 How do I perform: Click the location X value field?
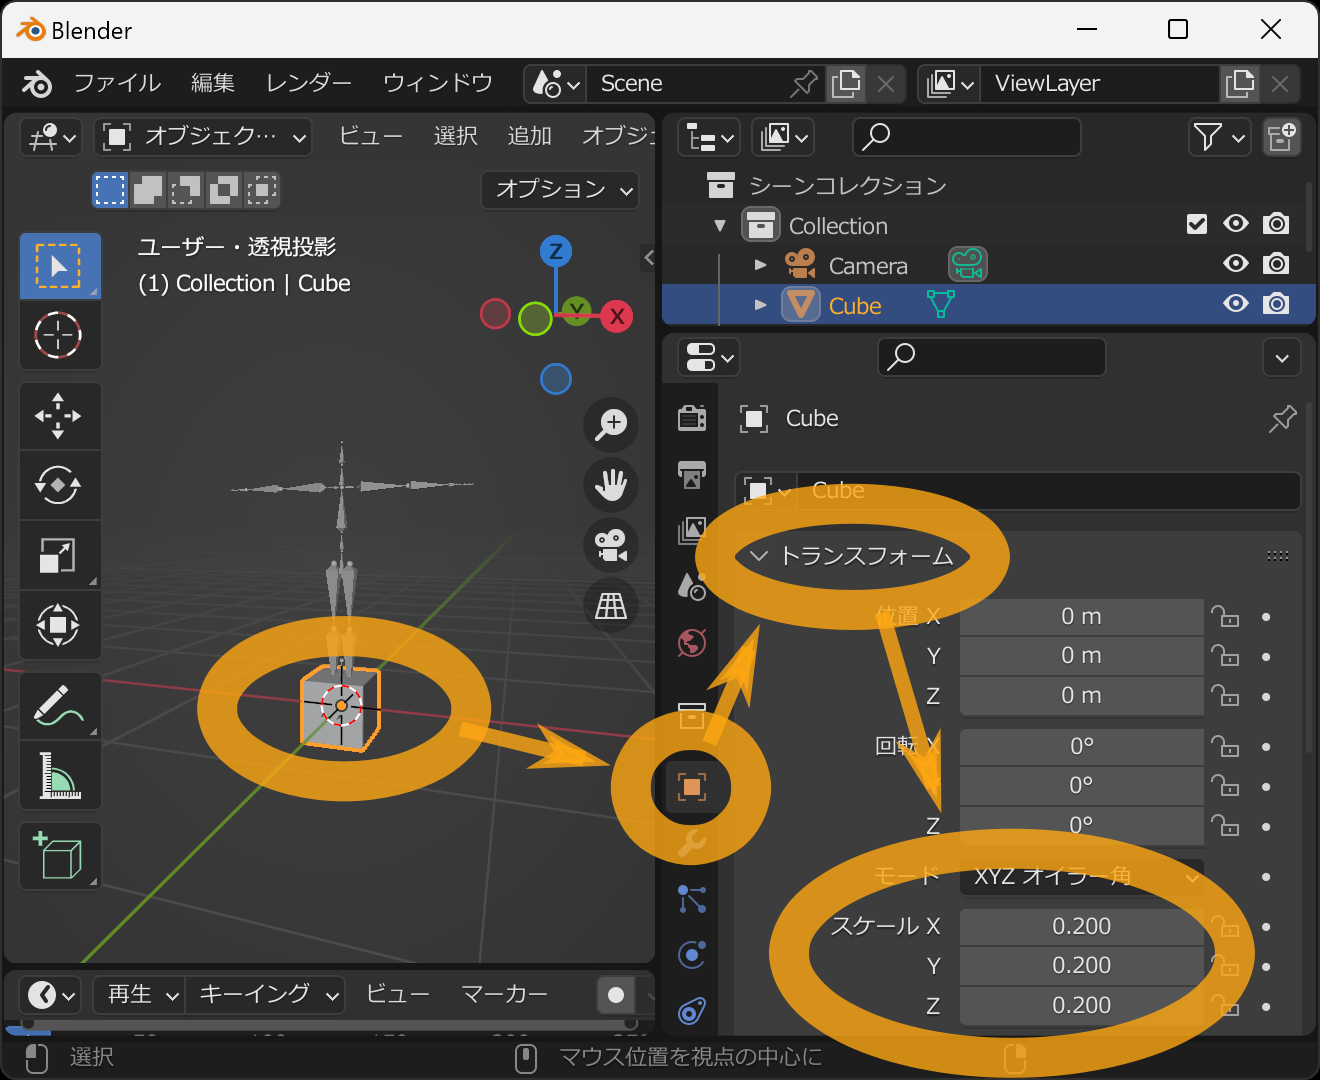[x=1082, y=617]
